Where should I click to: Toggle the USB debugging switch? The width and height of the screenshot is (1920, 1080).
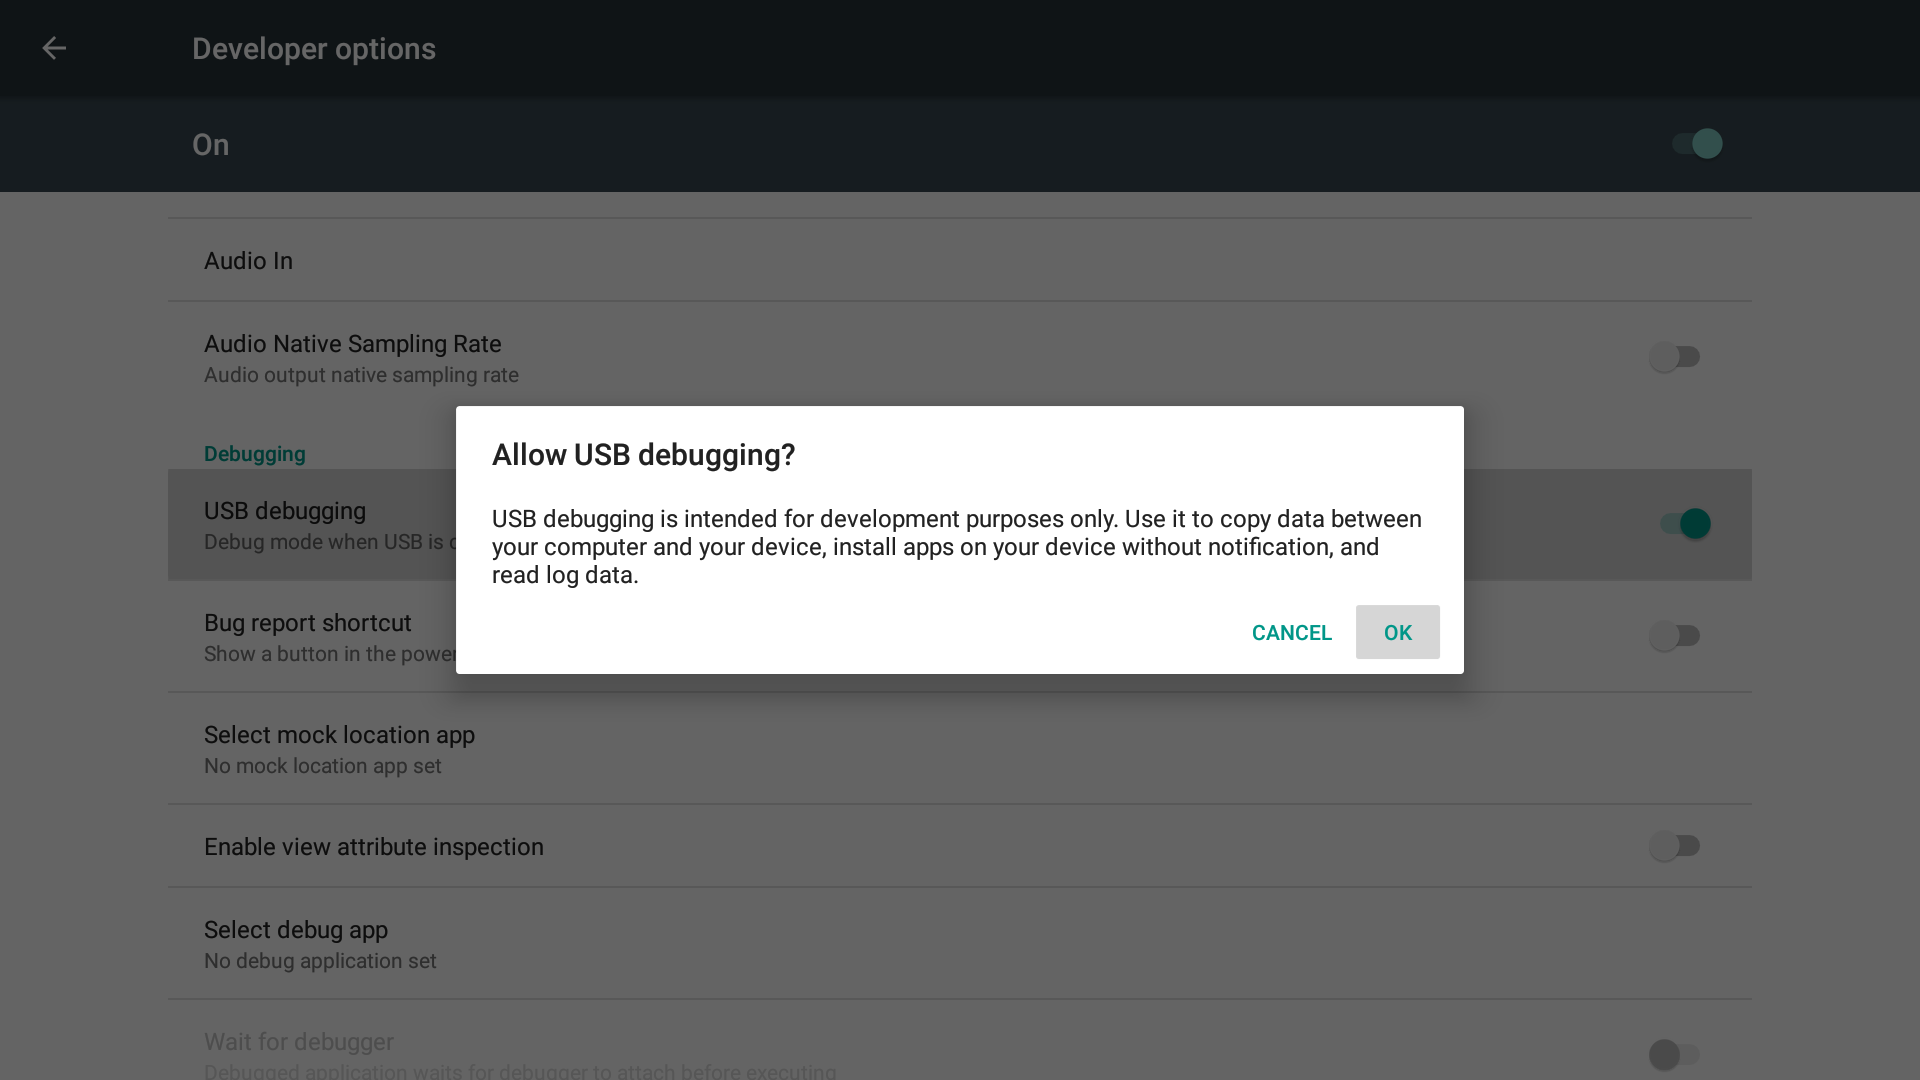click(1685, 524)
